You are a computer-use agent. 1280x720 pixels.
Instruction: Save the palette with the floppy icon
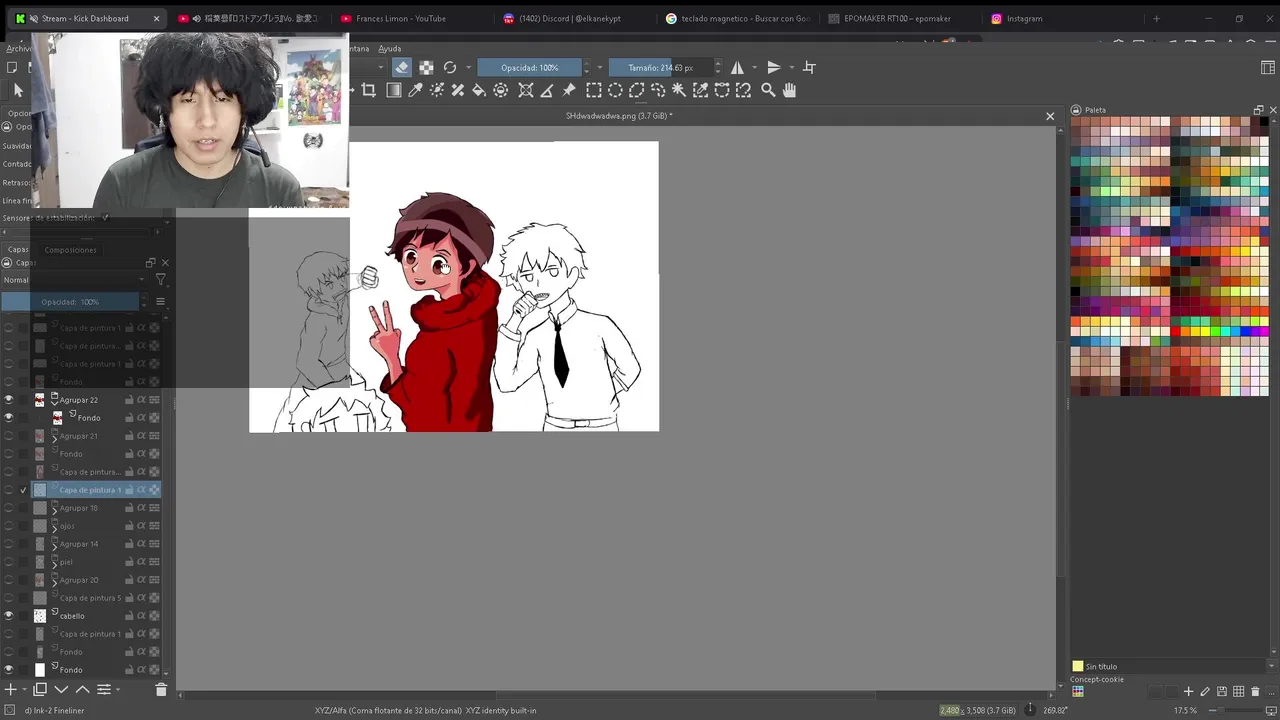tap(1222, 691)
